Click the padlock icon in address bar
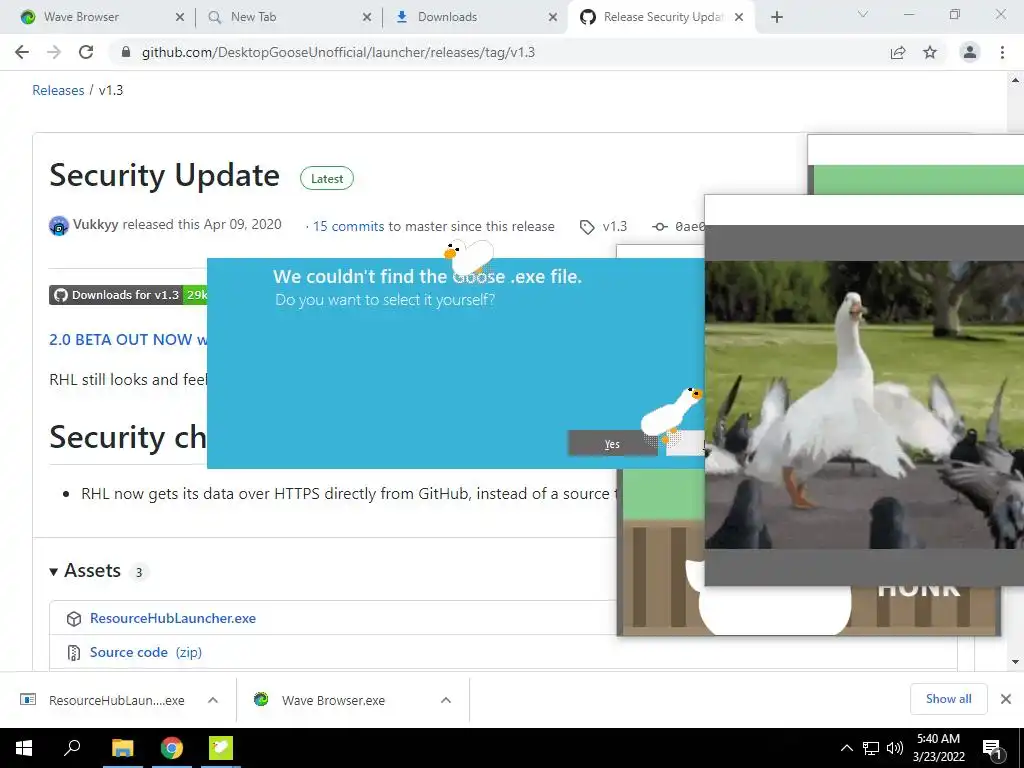The image size is (1024, 768). 126,52
